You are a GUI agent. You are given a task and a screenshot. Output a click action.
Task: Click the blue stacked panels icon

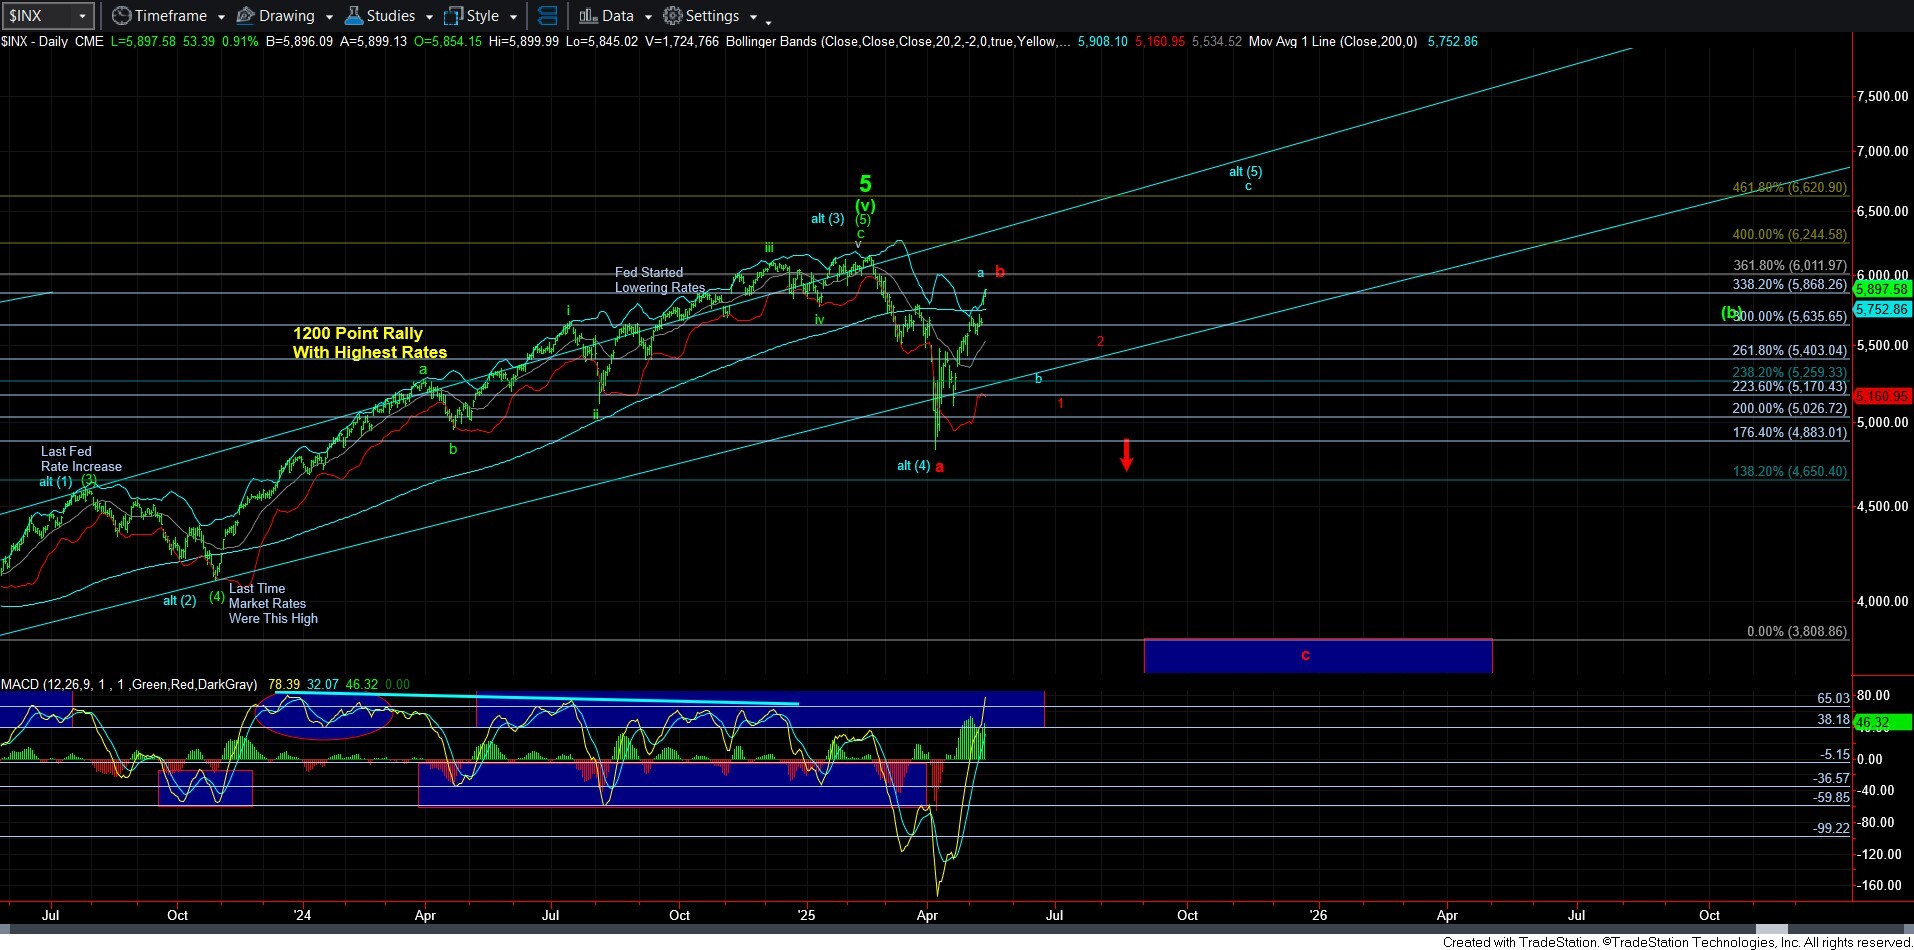coord(547,16)
